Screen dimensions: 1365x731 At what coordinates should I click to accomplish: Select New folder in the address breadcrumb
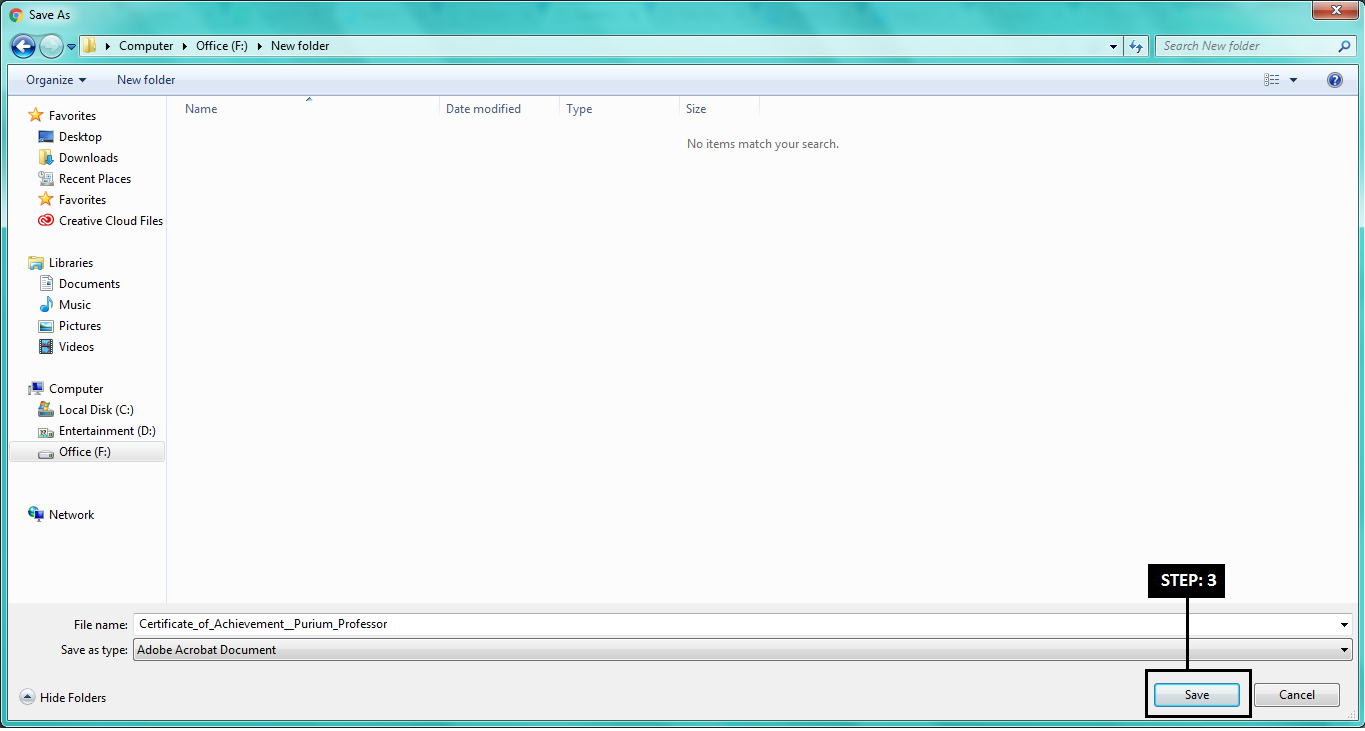pos(300,46)
